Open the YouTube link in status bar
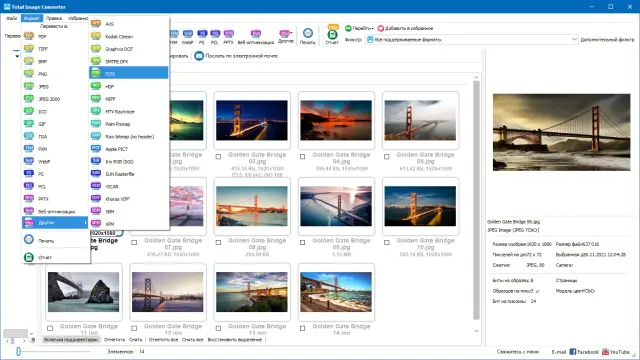The width and height of the screenshot is (640, 360). pyautogui.click(x=616, y=352)
